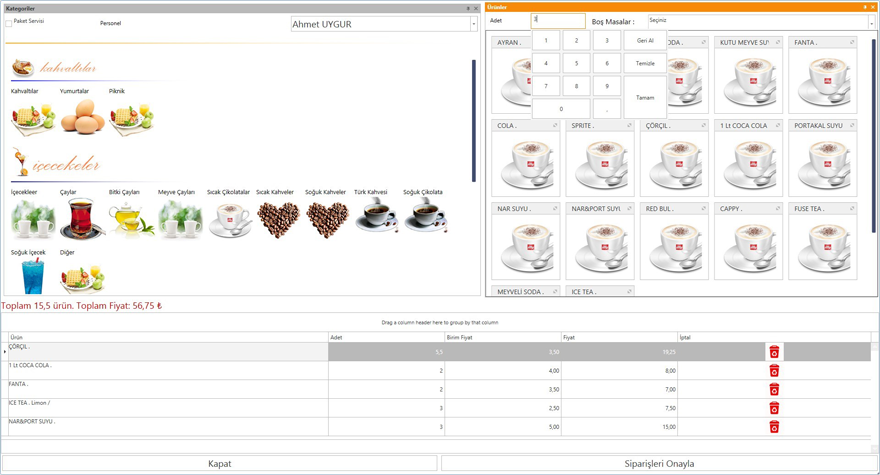Open the Piknik category
The width and height of the screenshot is (880, 475).
(131, 118)
